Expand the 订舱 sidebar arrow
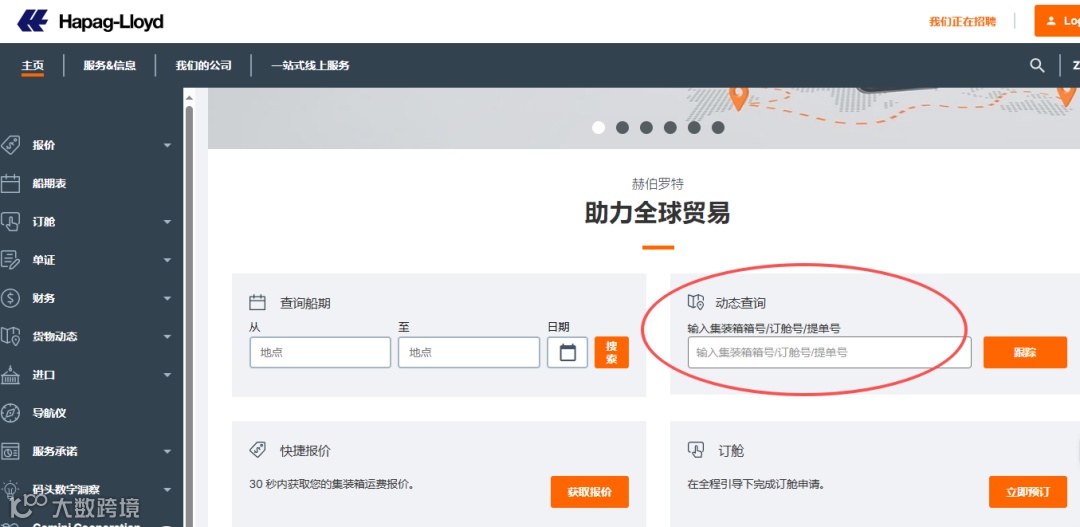 (167, 222)
